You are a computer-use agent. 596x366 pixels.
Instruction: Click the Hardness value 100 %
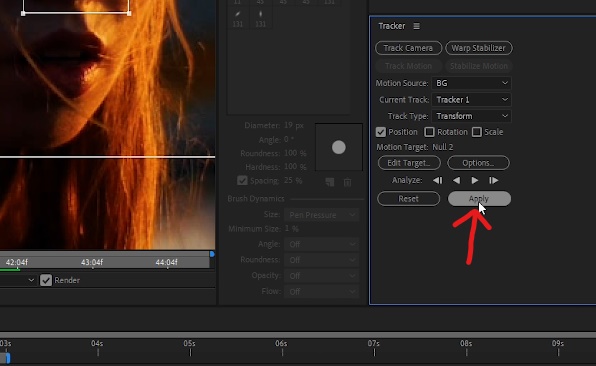295,167
